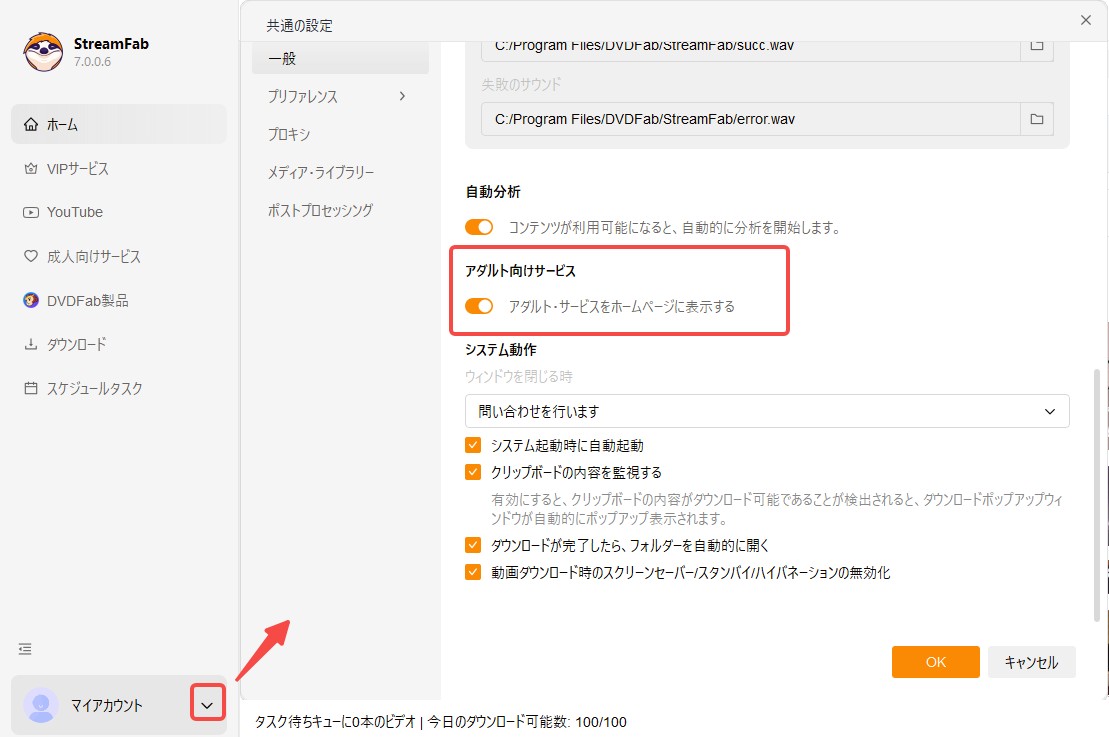
Task: Turn off showing adult services on homepage
Action: click(479, 306)
